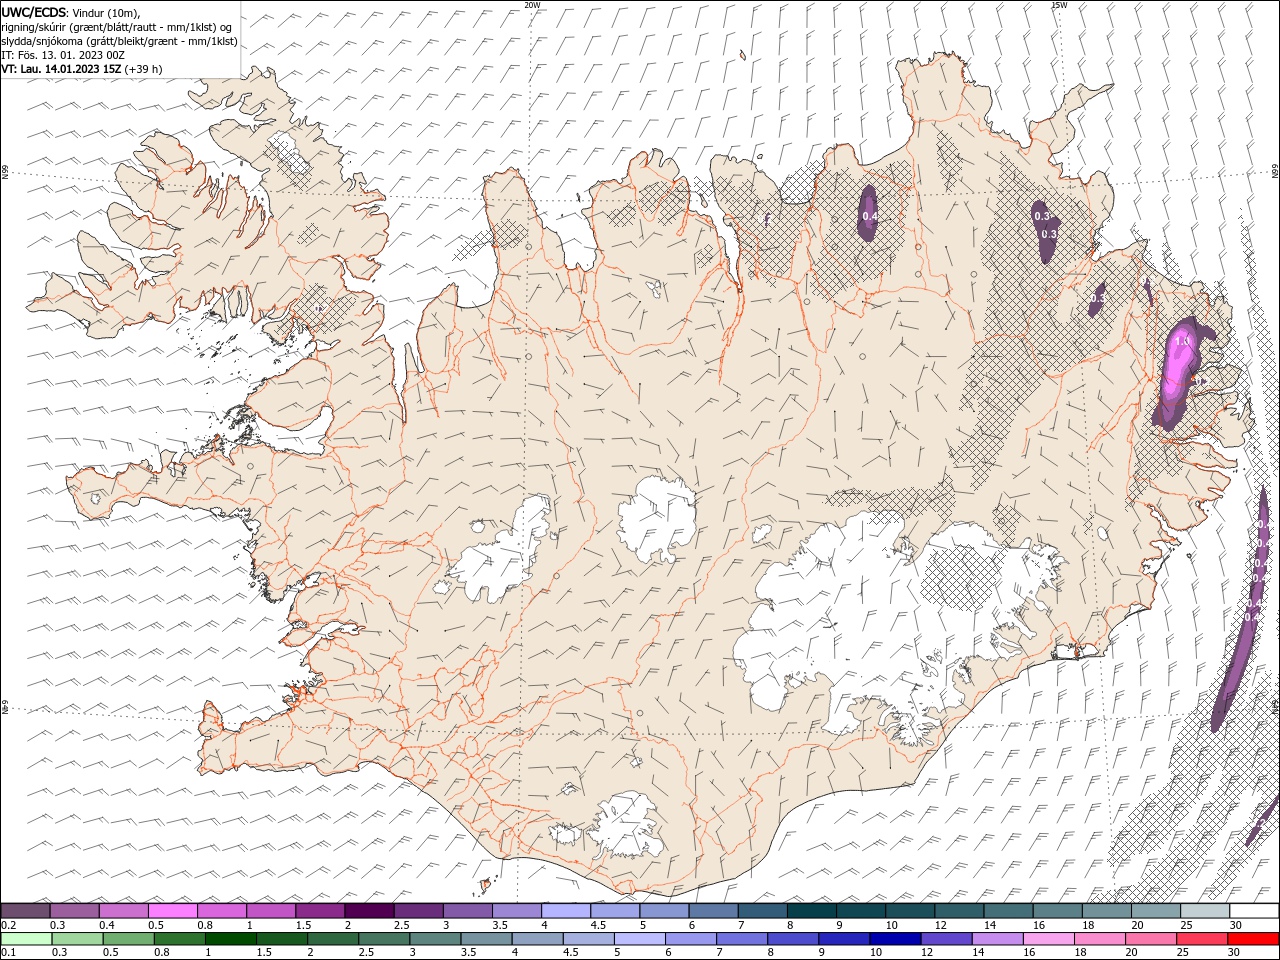The width and height of the screenshot is (1280, 960).
Task: Click upper legend swatch between 1.5 and 2
Action: (x=319, y=911)
